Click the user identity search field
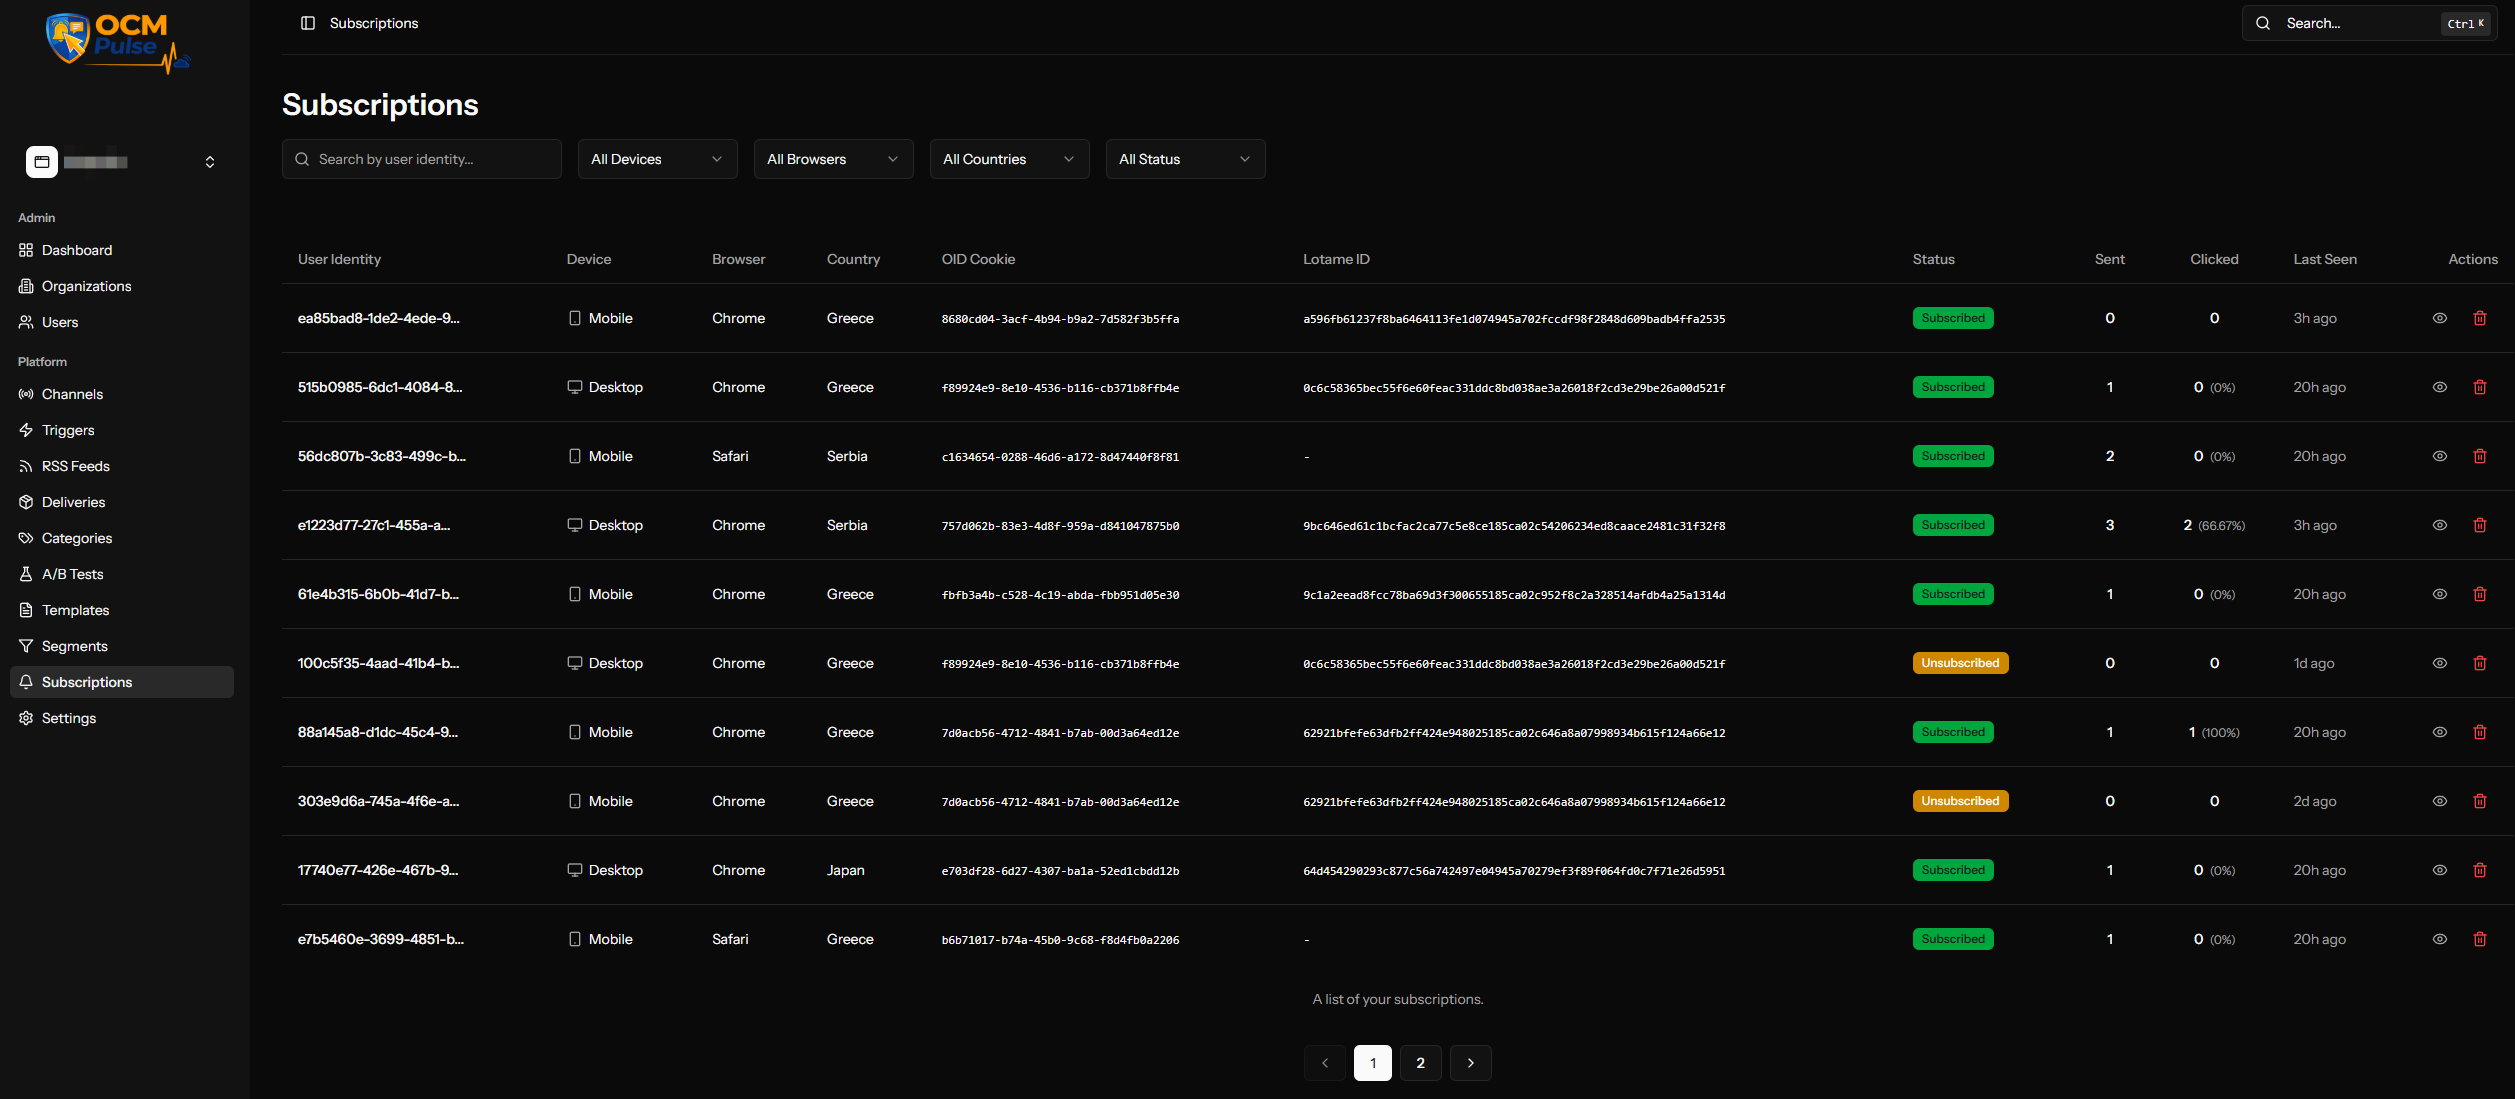Screen dimensions: 2515x1099 click(x=421, y=158)
